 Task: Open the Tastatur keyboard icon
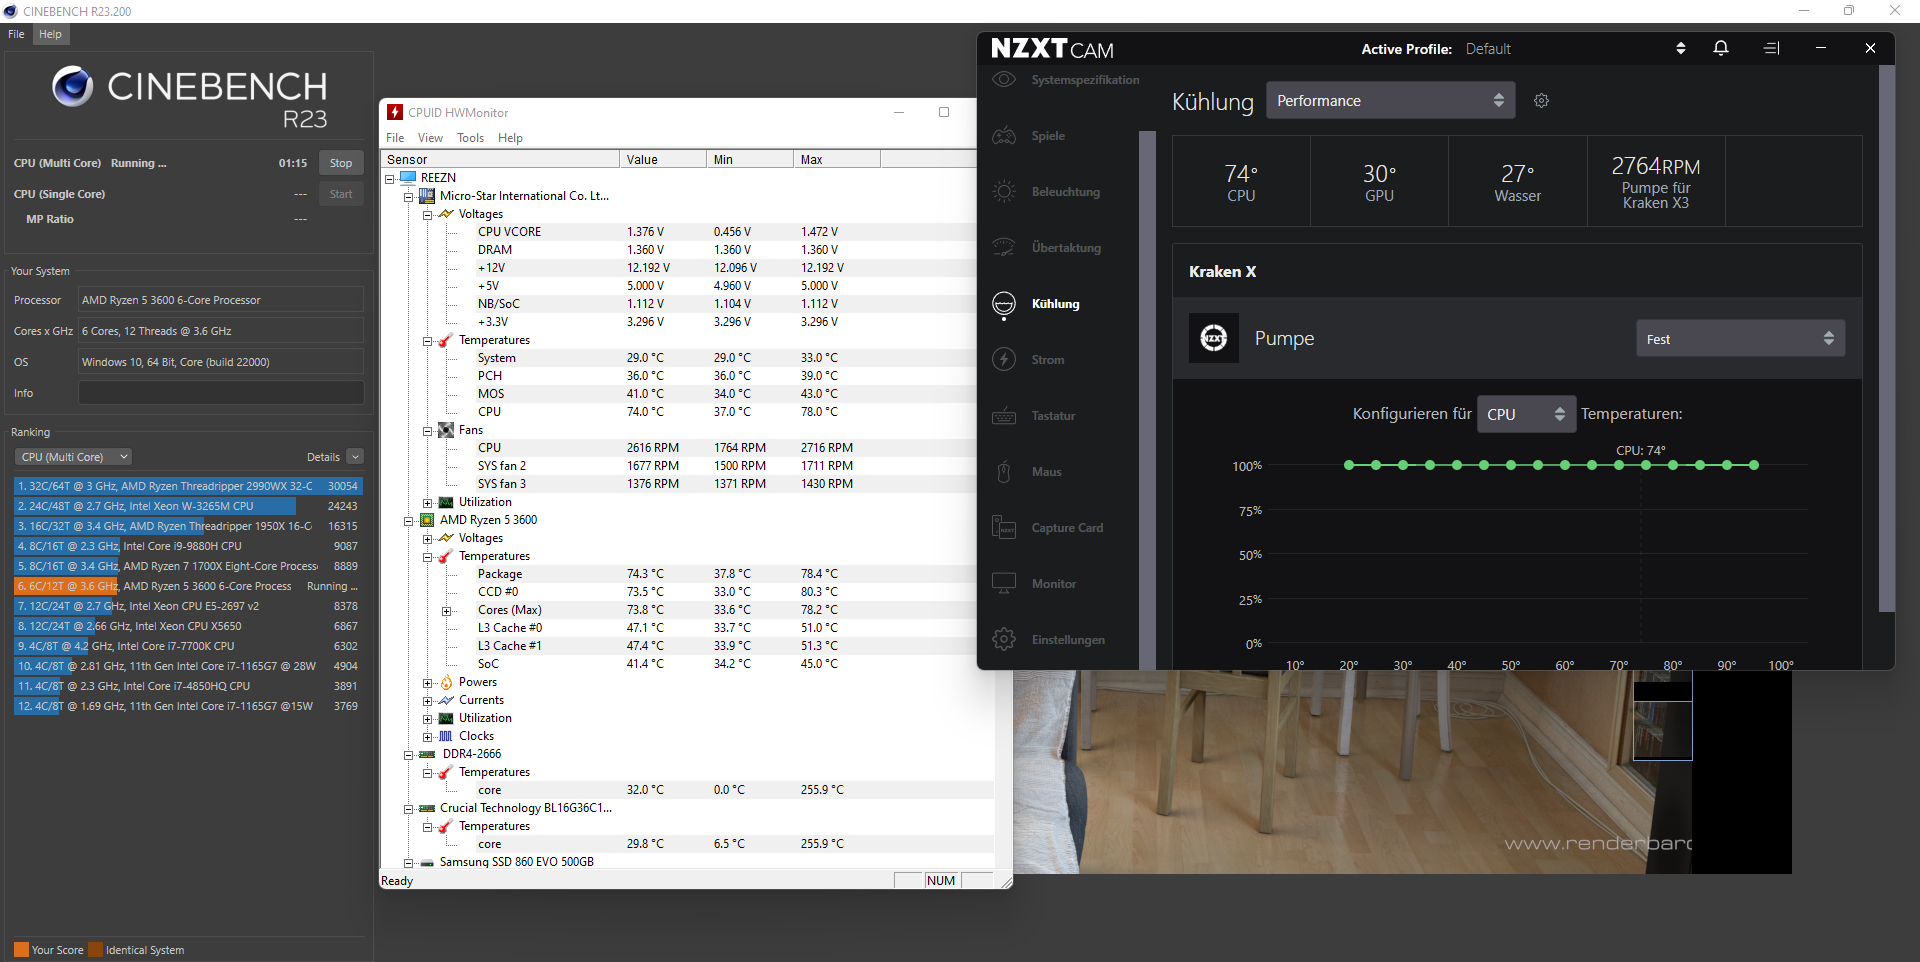coord(1004,416)
